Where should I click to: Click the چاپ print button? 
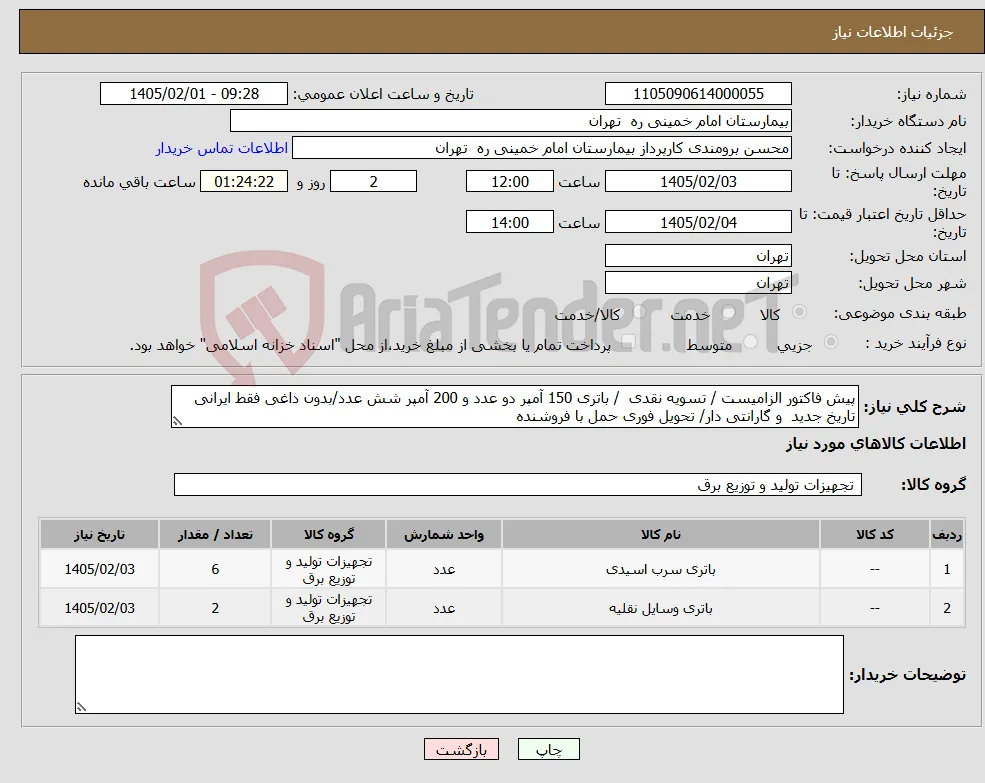[548, 749]
